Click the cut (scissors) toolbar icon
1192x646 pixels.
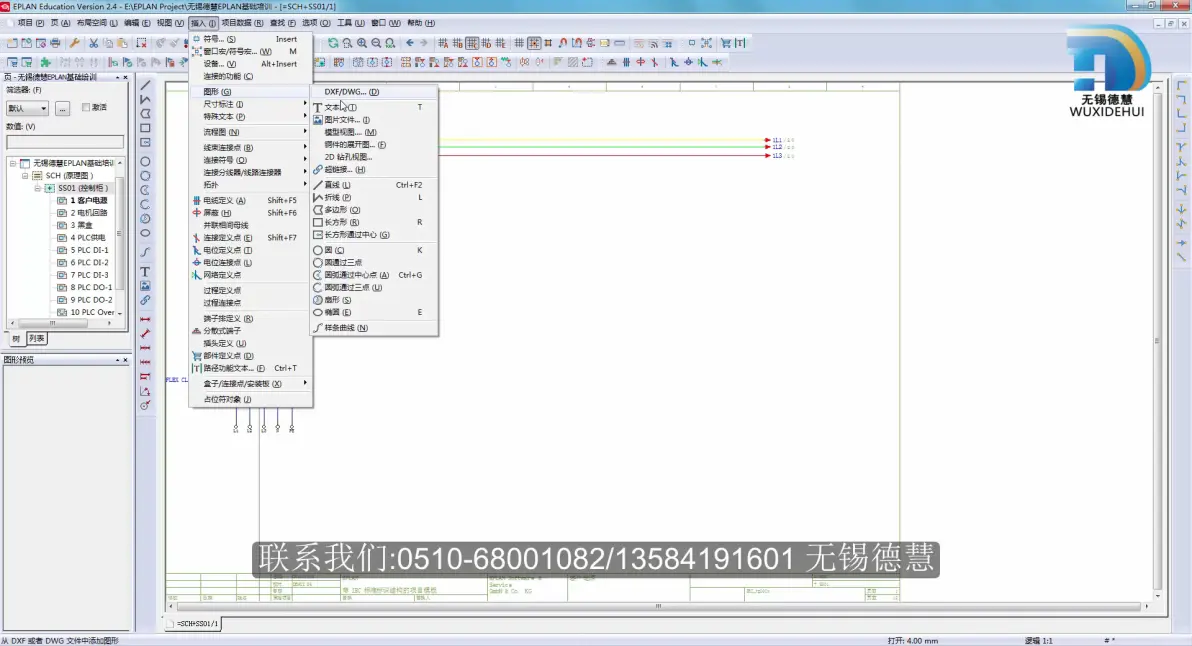(x=94, y=43)
